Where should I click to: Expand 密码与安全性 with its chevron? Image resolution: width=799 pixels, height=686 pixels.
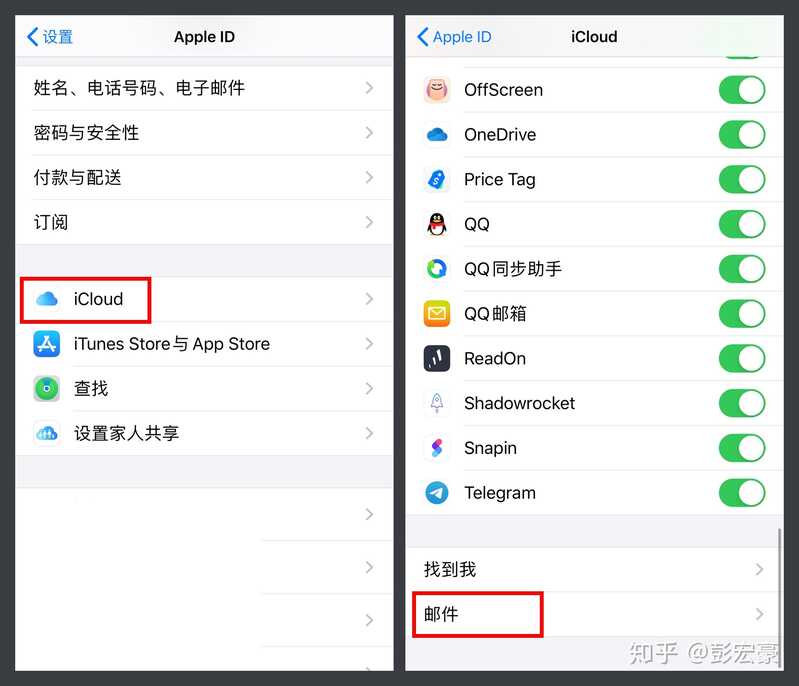point(369,133)
